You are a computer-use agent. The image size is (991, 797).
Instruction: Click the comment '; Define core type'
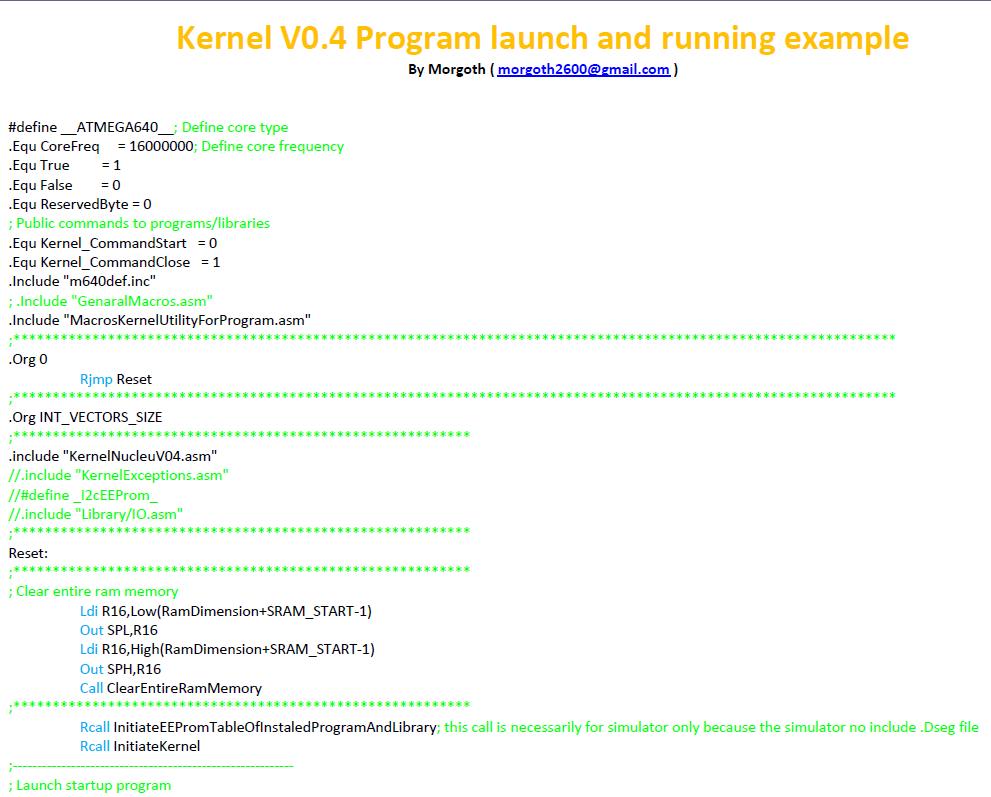click(x=231, y=127)
